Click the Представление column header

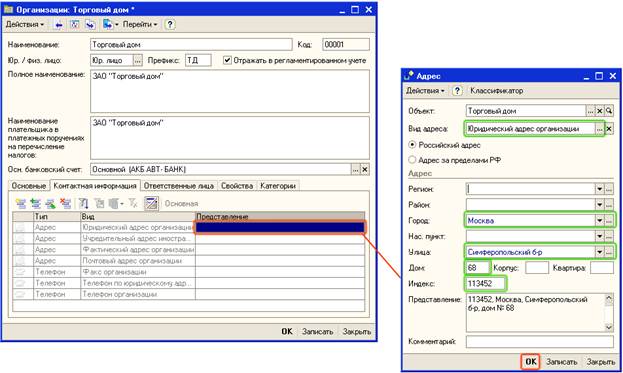click(x=280, y=216)
